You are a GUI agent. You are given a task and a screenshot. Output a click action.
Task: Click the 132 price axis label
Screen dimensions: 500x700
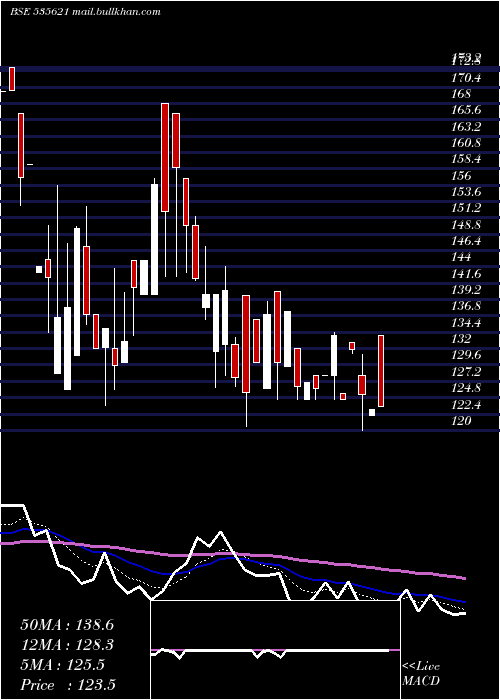pos(461,339)
